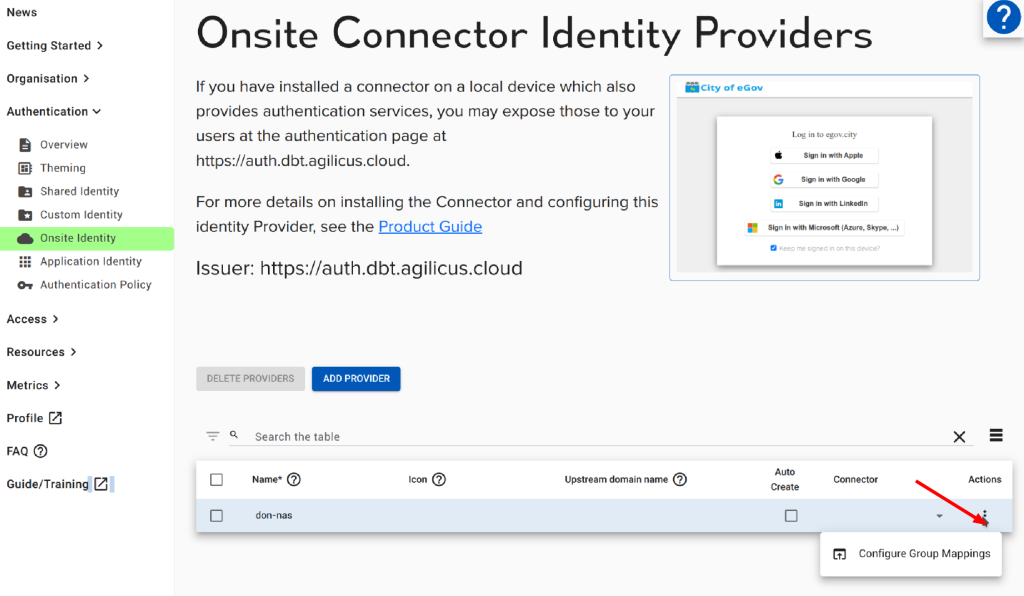Click the sign-in page preview thumbnail
The image size is (1024, 596).
click(824, 177)
